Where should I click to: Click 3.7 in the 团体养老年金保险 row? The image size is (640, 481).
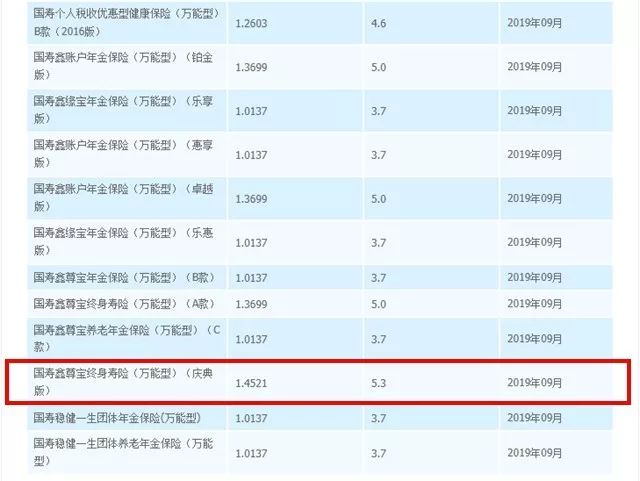[378, 454]
